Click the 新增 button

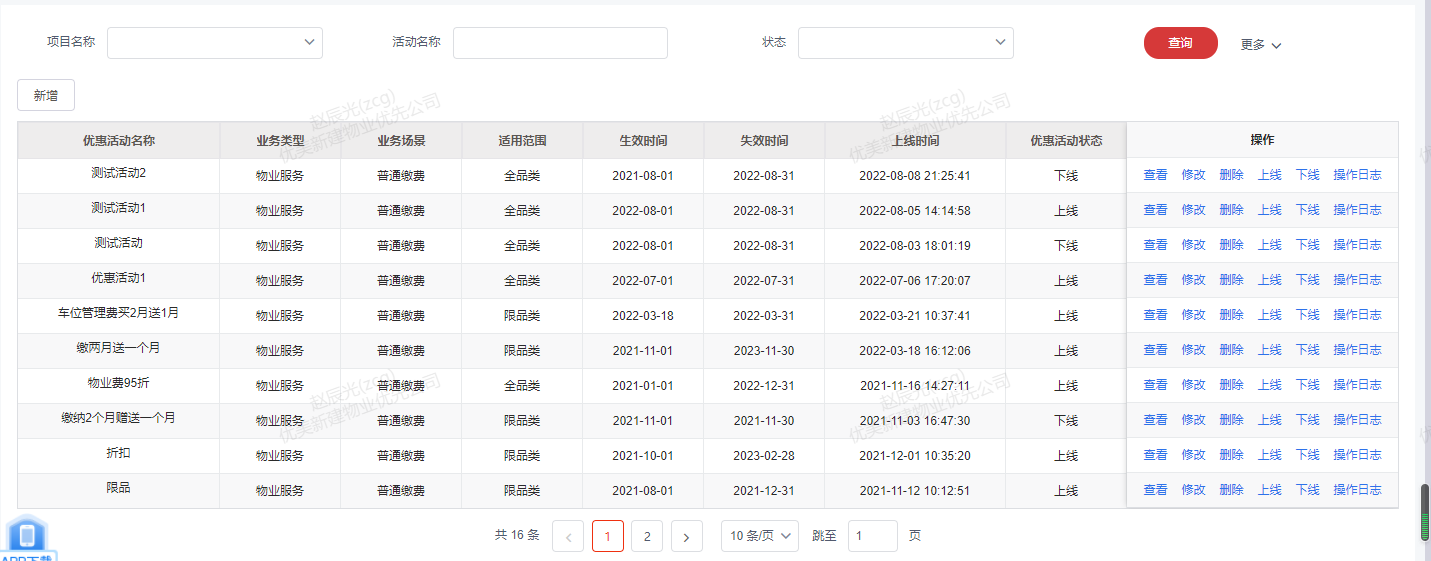point(46,95)
